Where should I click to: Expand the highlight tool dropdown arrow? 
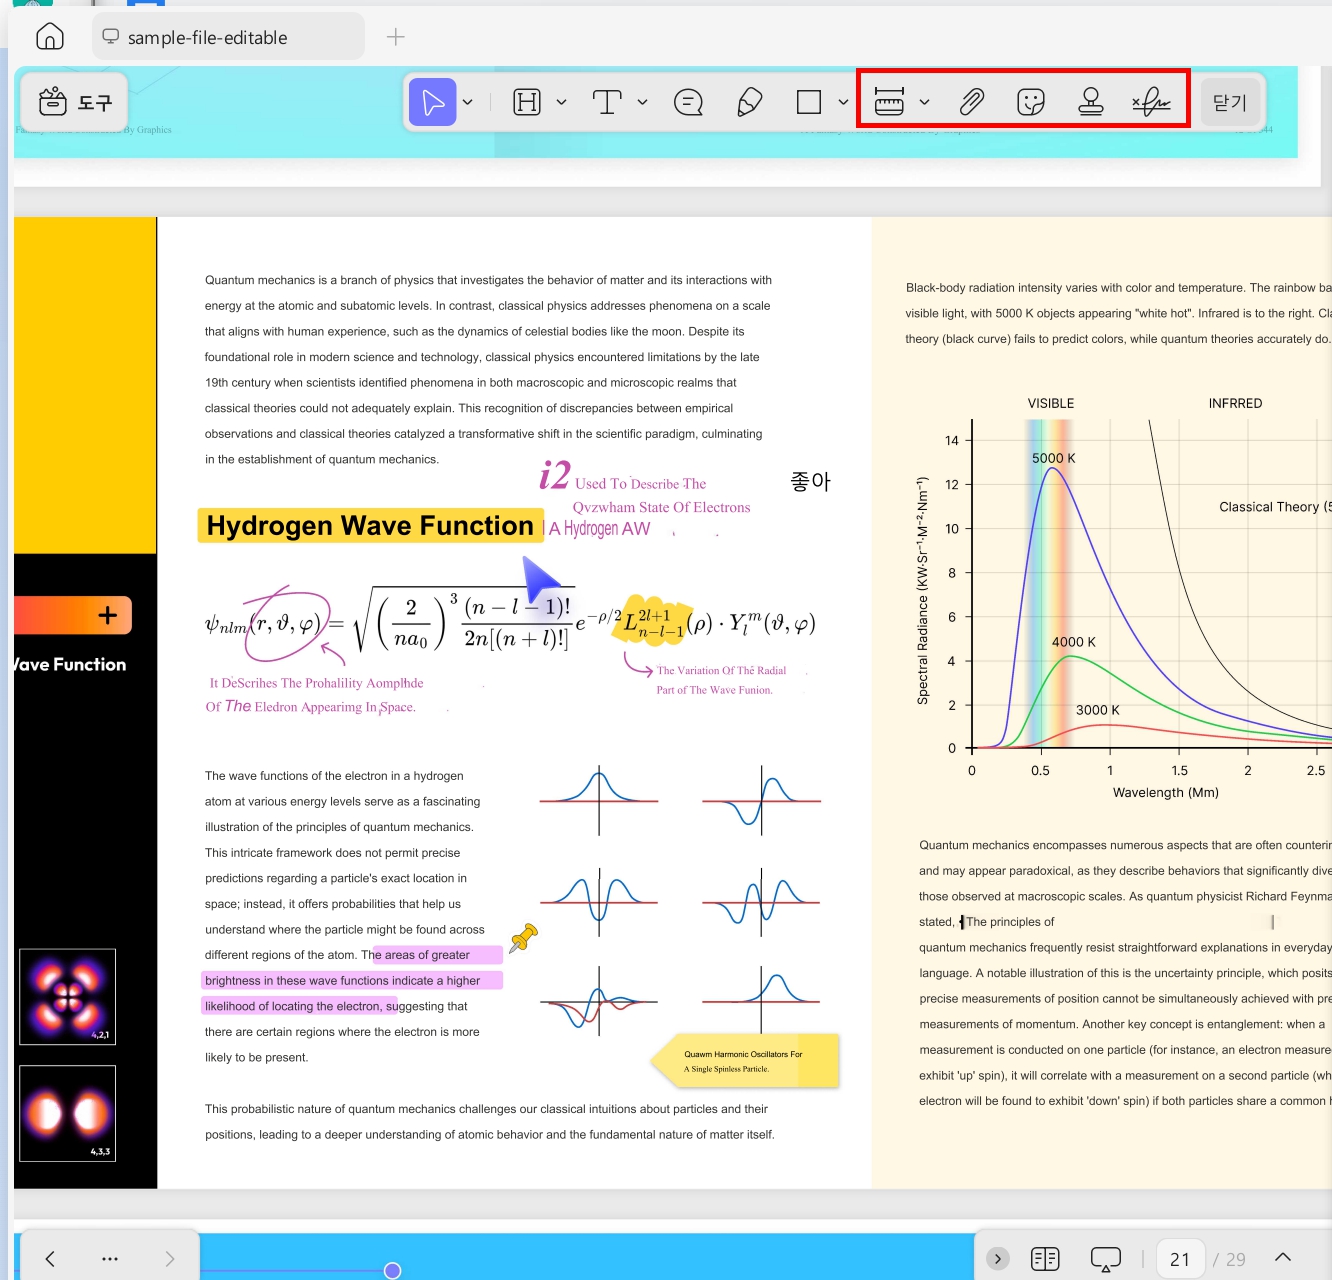tap(561, 102)
